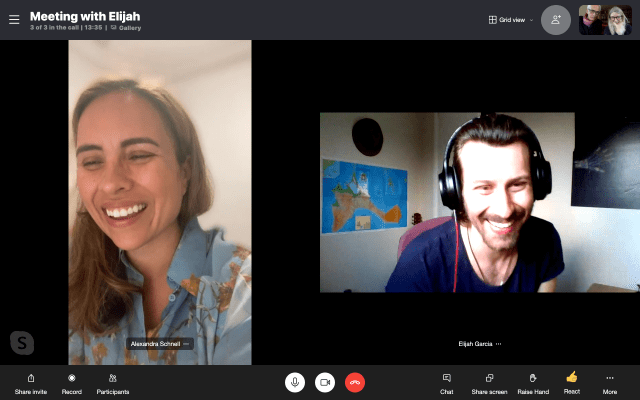The height and width of the screenshot is (400, 640).
Task: Expand the Grid view dropdown
Action: tap(510, 19)
